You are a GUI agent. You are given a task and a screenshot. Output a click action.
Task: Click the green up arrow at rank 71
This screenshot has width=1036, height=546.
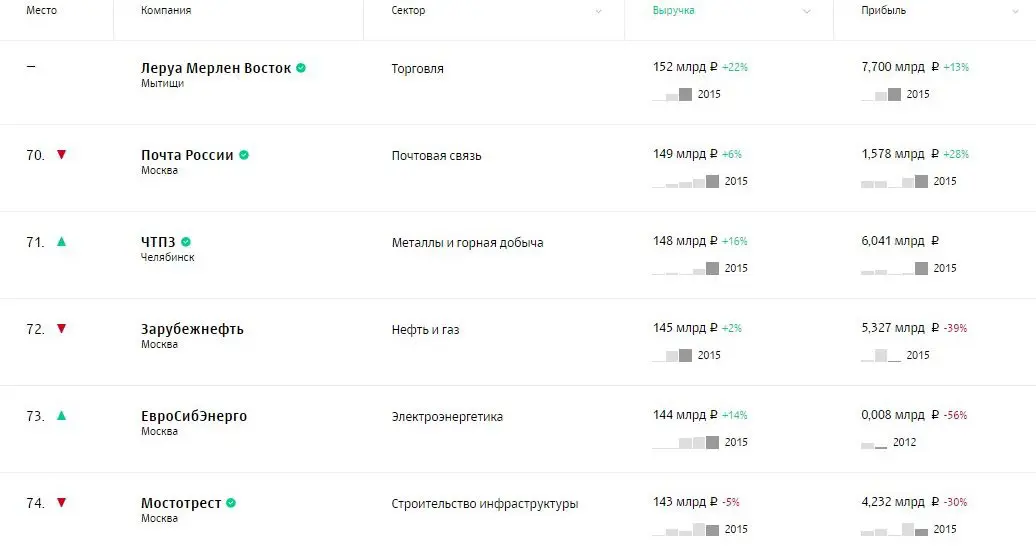[61, 242]
